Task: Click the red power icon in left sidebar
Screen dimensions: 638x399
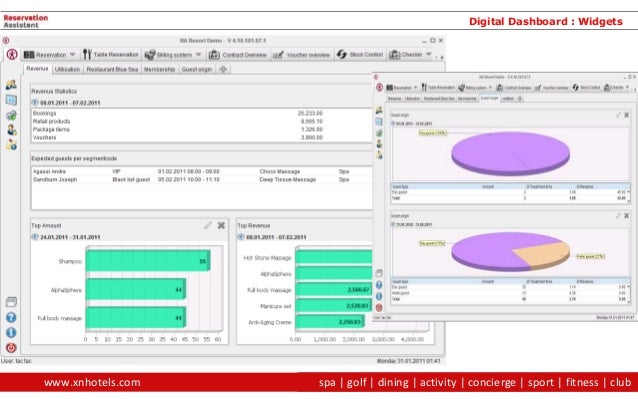Action: [x=11, y=348]
